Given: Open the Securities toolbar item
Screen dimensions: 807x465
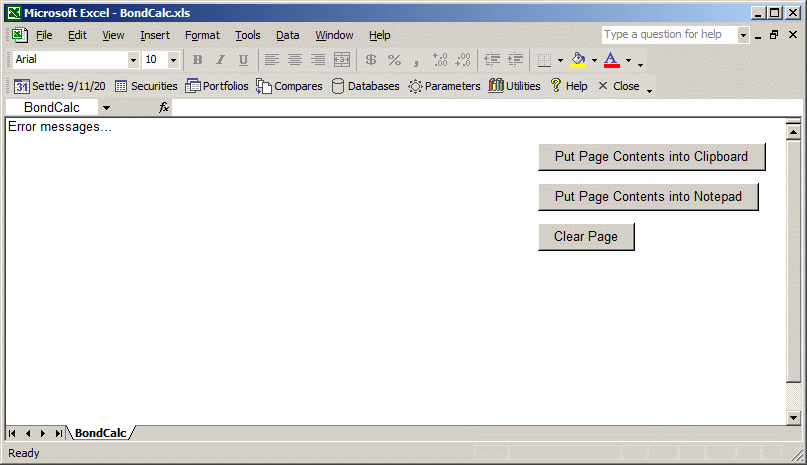Looking at the screenshot, I should coord(146,86).
